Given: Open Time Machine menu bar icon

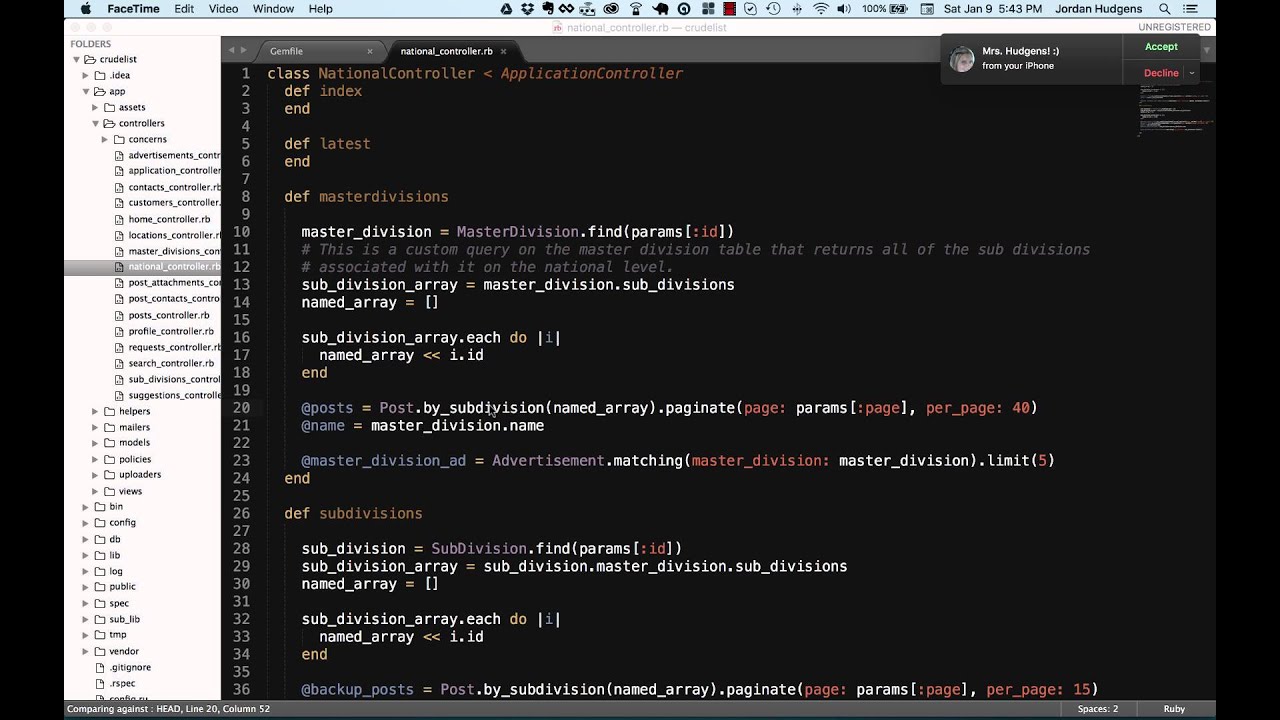Looking at the screenshot, I should tap(773, 9).
